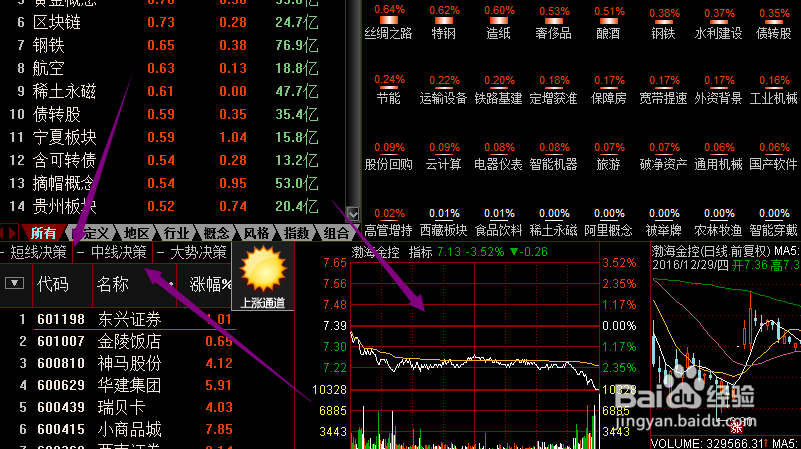Click the 丝绸之路 sector bar
The image size is (801, 449).
point(389,22)
